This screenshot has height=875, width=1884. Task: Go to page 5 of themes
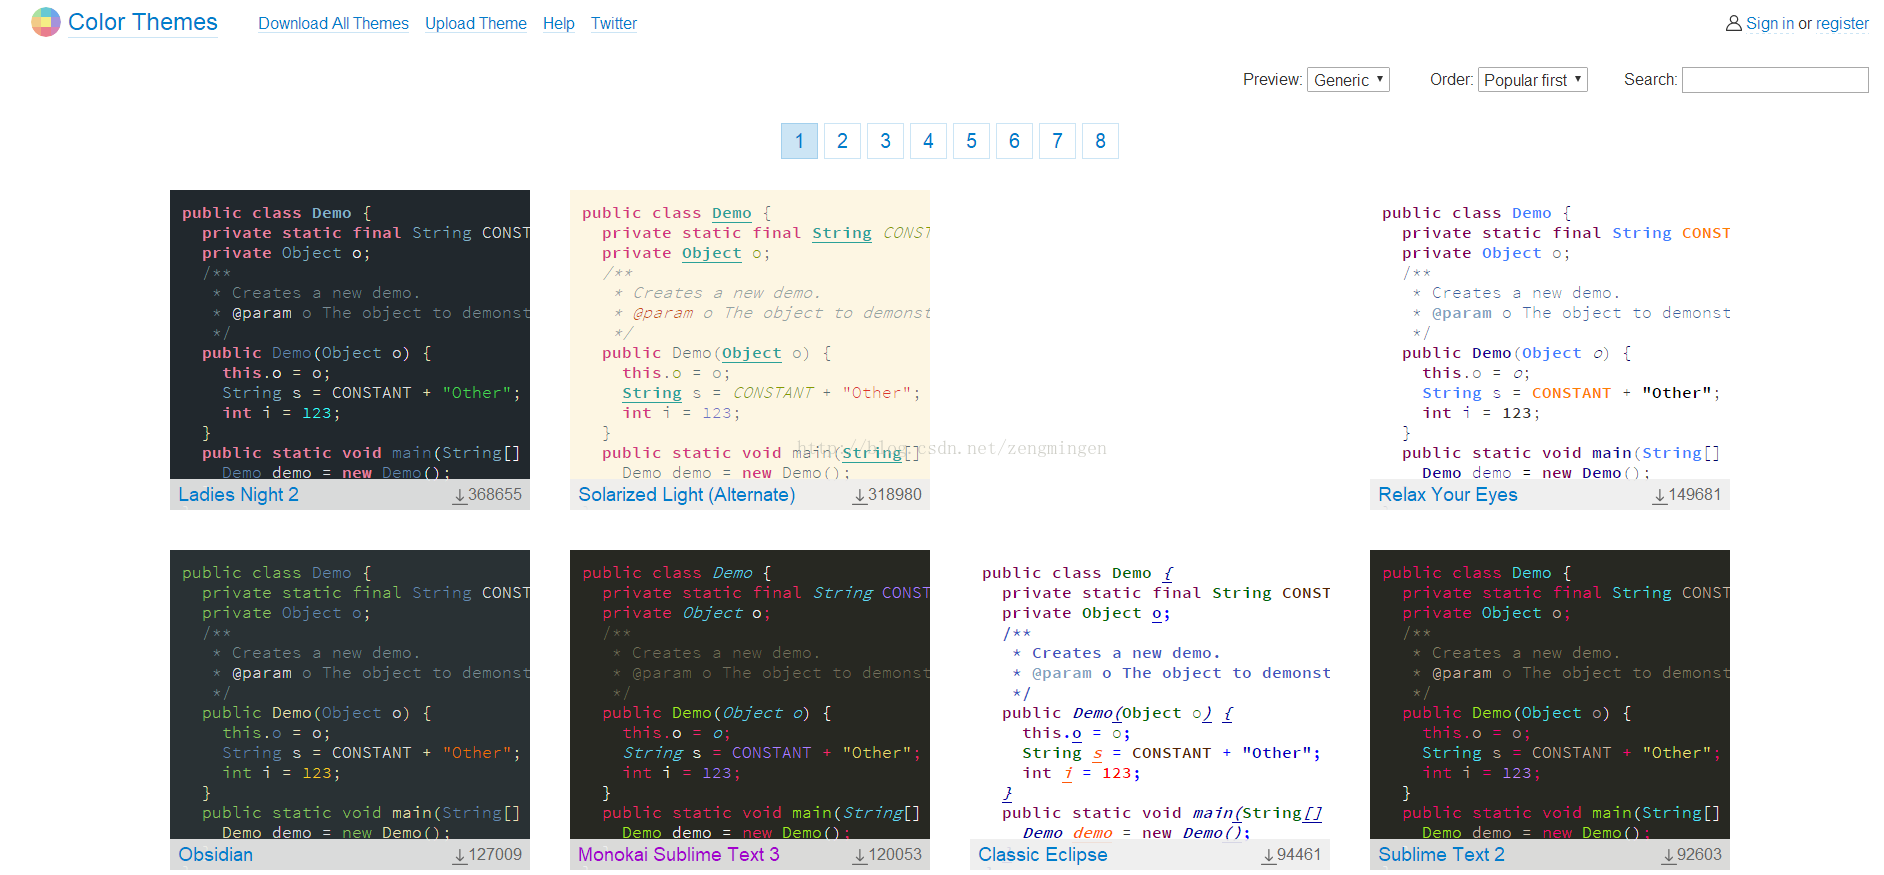coord(971,141)
